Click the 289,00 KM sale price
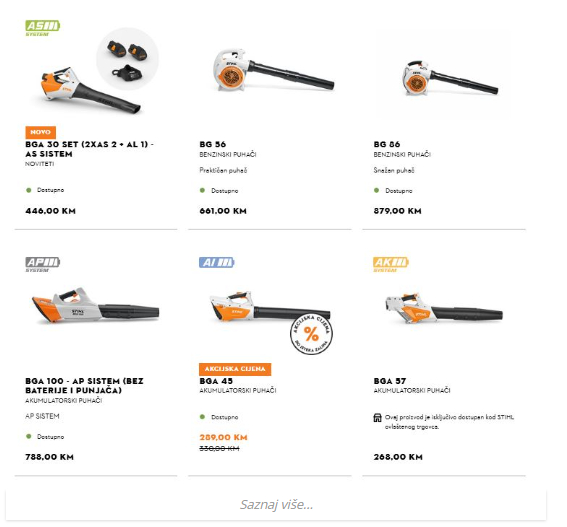Viewport: 567px width, 527px height. (223, 437)
